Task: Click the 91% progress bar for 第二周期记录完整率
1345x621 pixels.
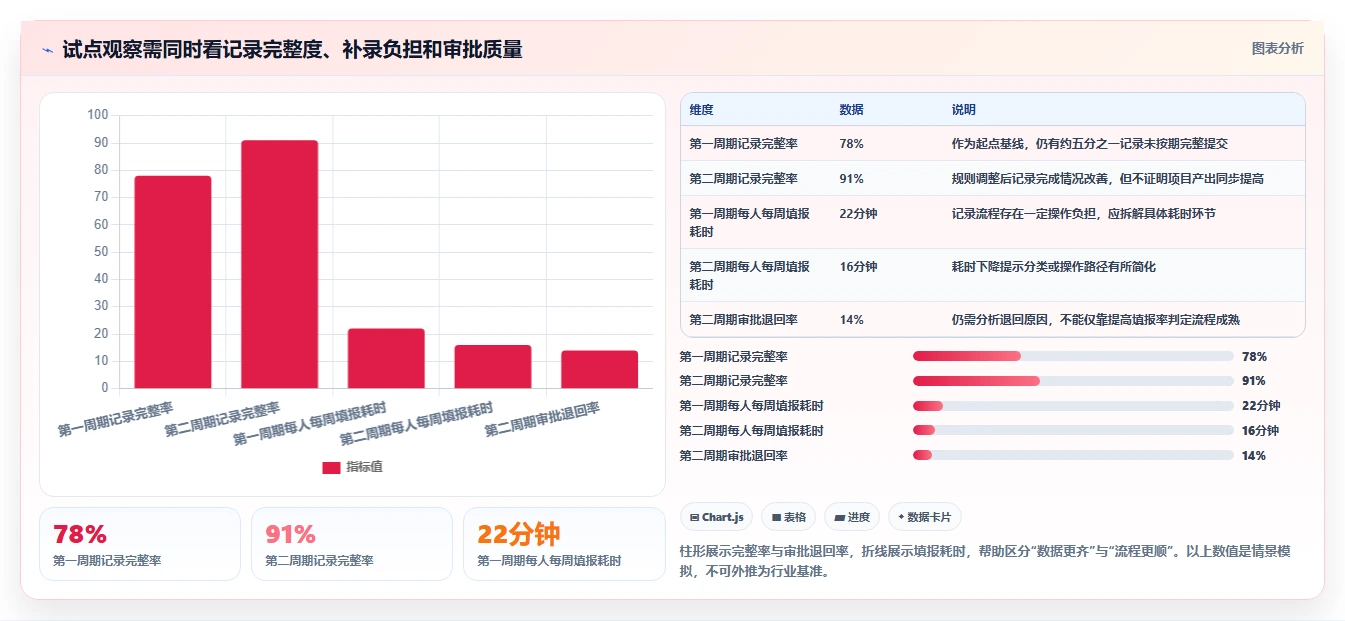Action: coord(1073,381)
